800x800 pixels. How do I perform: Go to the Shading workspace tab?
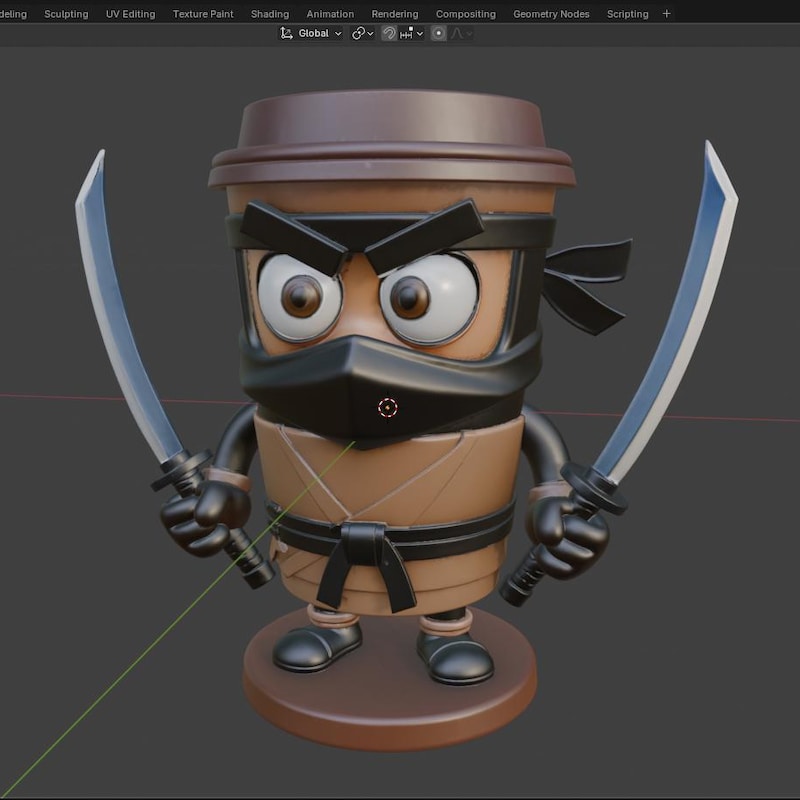(270, 14)
